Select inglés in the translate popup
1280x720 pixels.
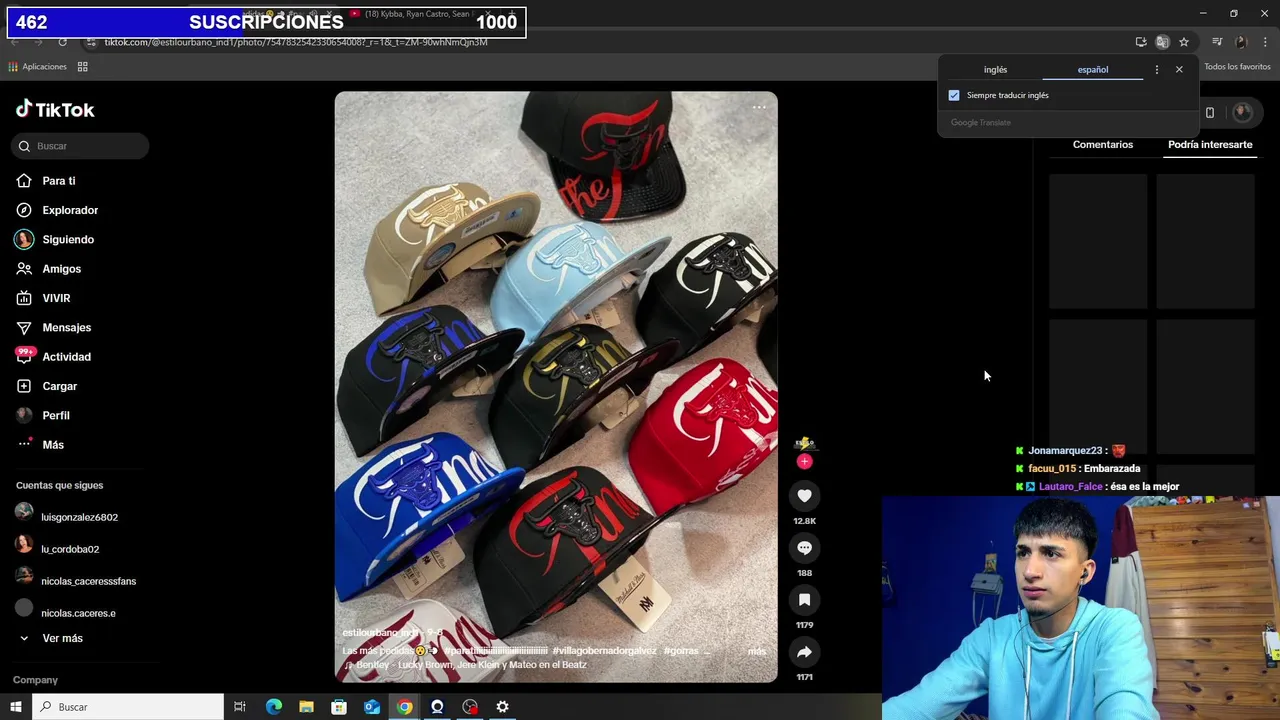[x=995, y=70]
